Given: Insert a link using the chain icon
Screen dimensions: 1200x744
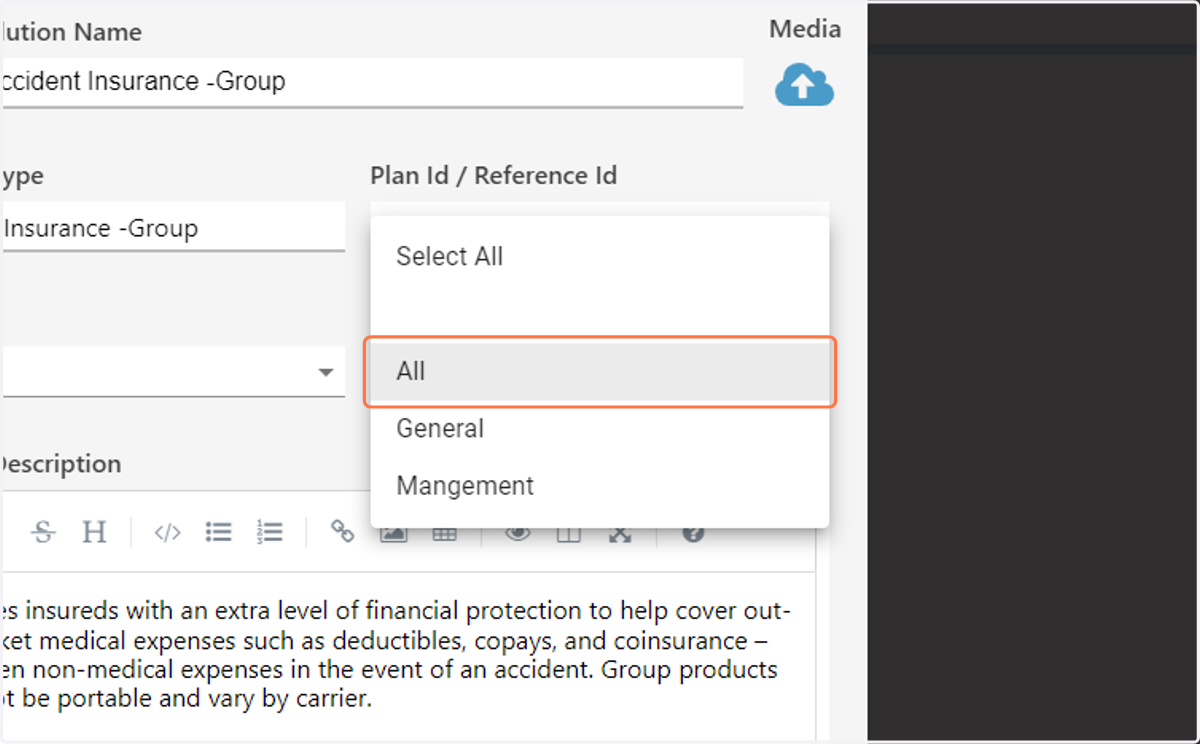Looking at the screenshot, I should pyautogui.click(x=343, y=532).
